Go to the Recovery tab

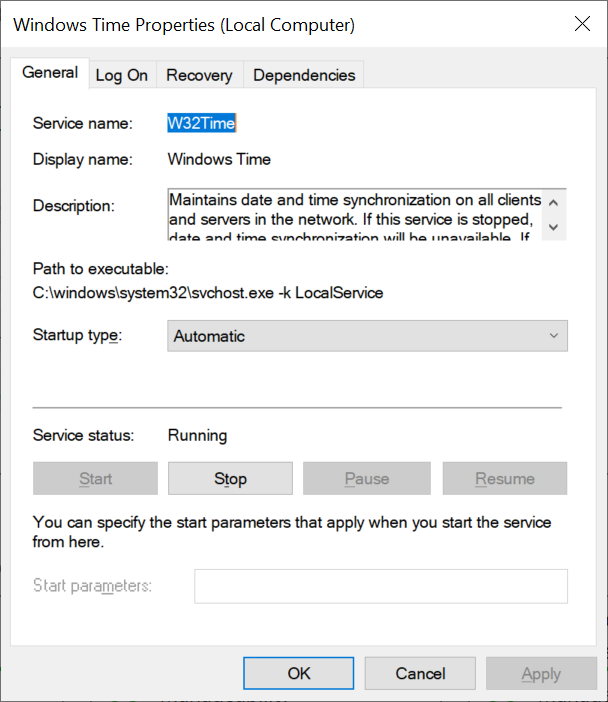pos(199,75)
